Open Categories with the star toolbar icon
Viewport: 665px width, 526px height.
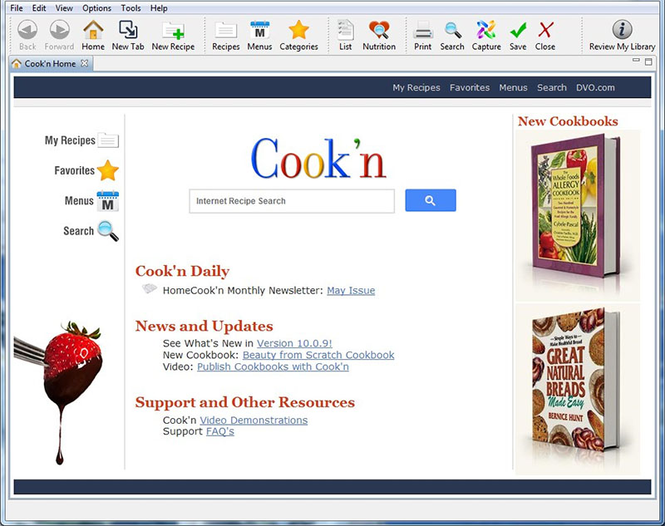[299, 31]
